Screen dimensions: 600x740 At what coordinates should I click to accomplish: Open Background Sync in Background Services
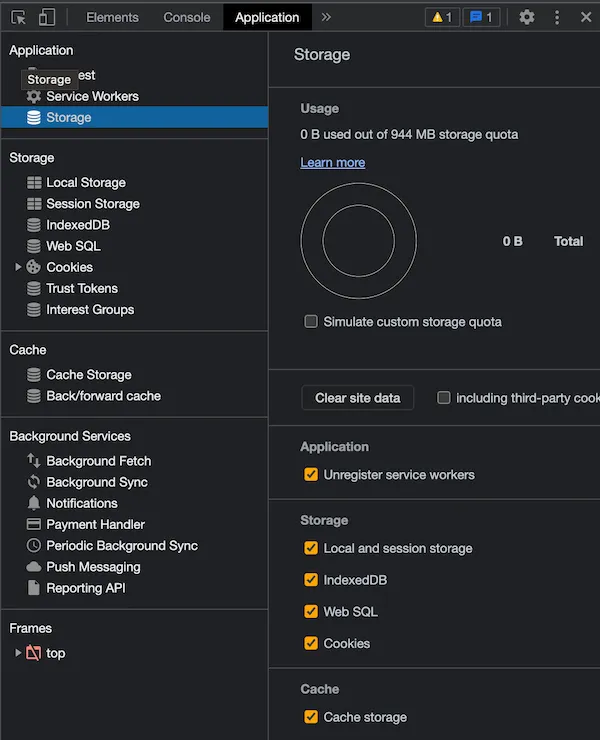pyautogui.click(x=96, y=482)
